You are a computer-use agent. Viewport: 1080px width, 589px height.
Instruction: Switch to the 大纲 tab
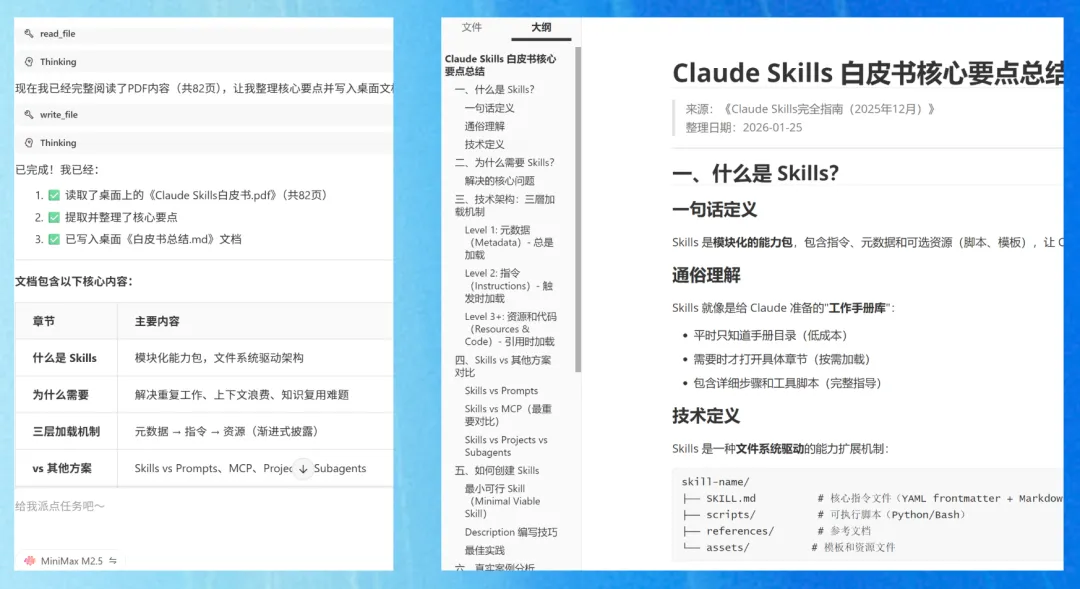coord(541,27)
